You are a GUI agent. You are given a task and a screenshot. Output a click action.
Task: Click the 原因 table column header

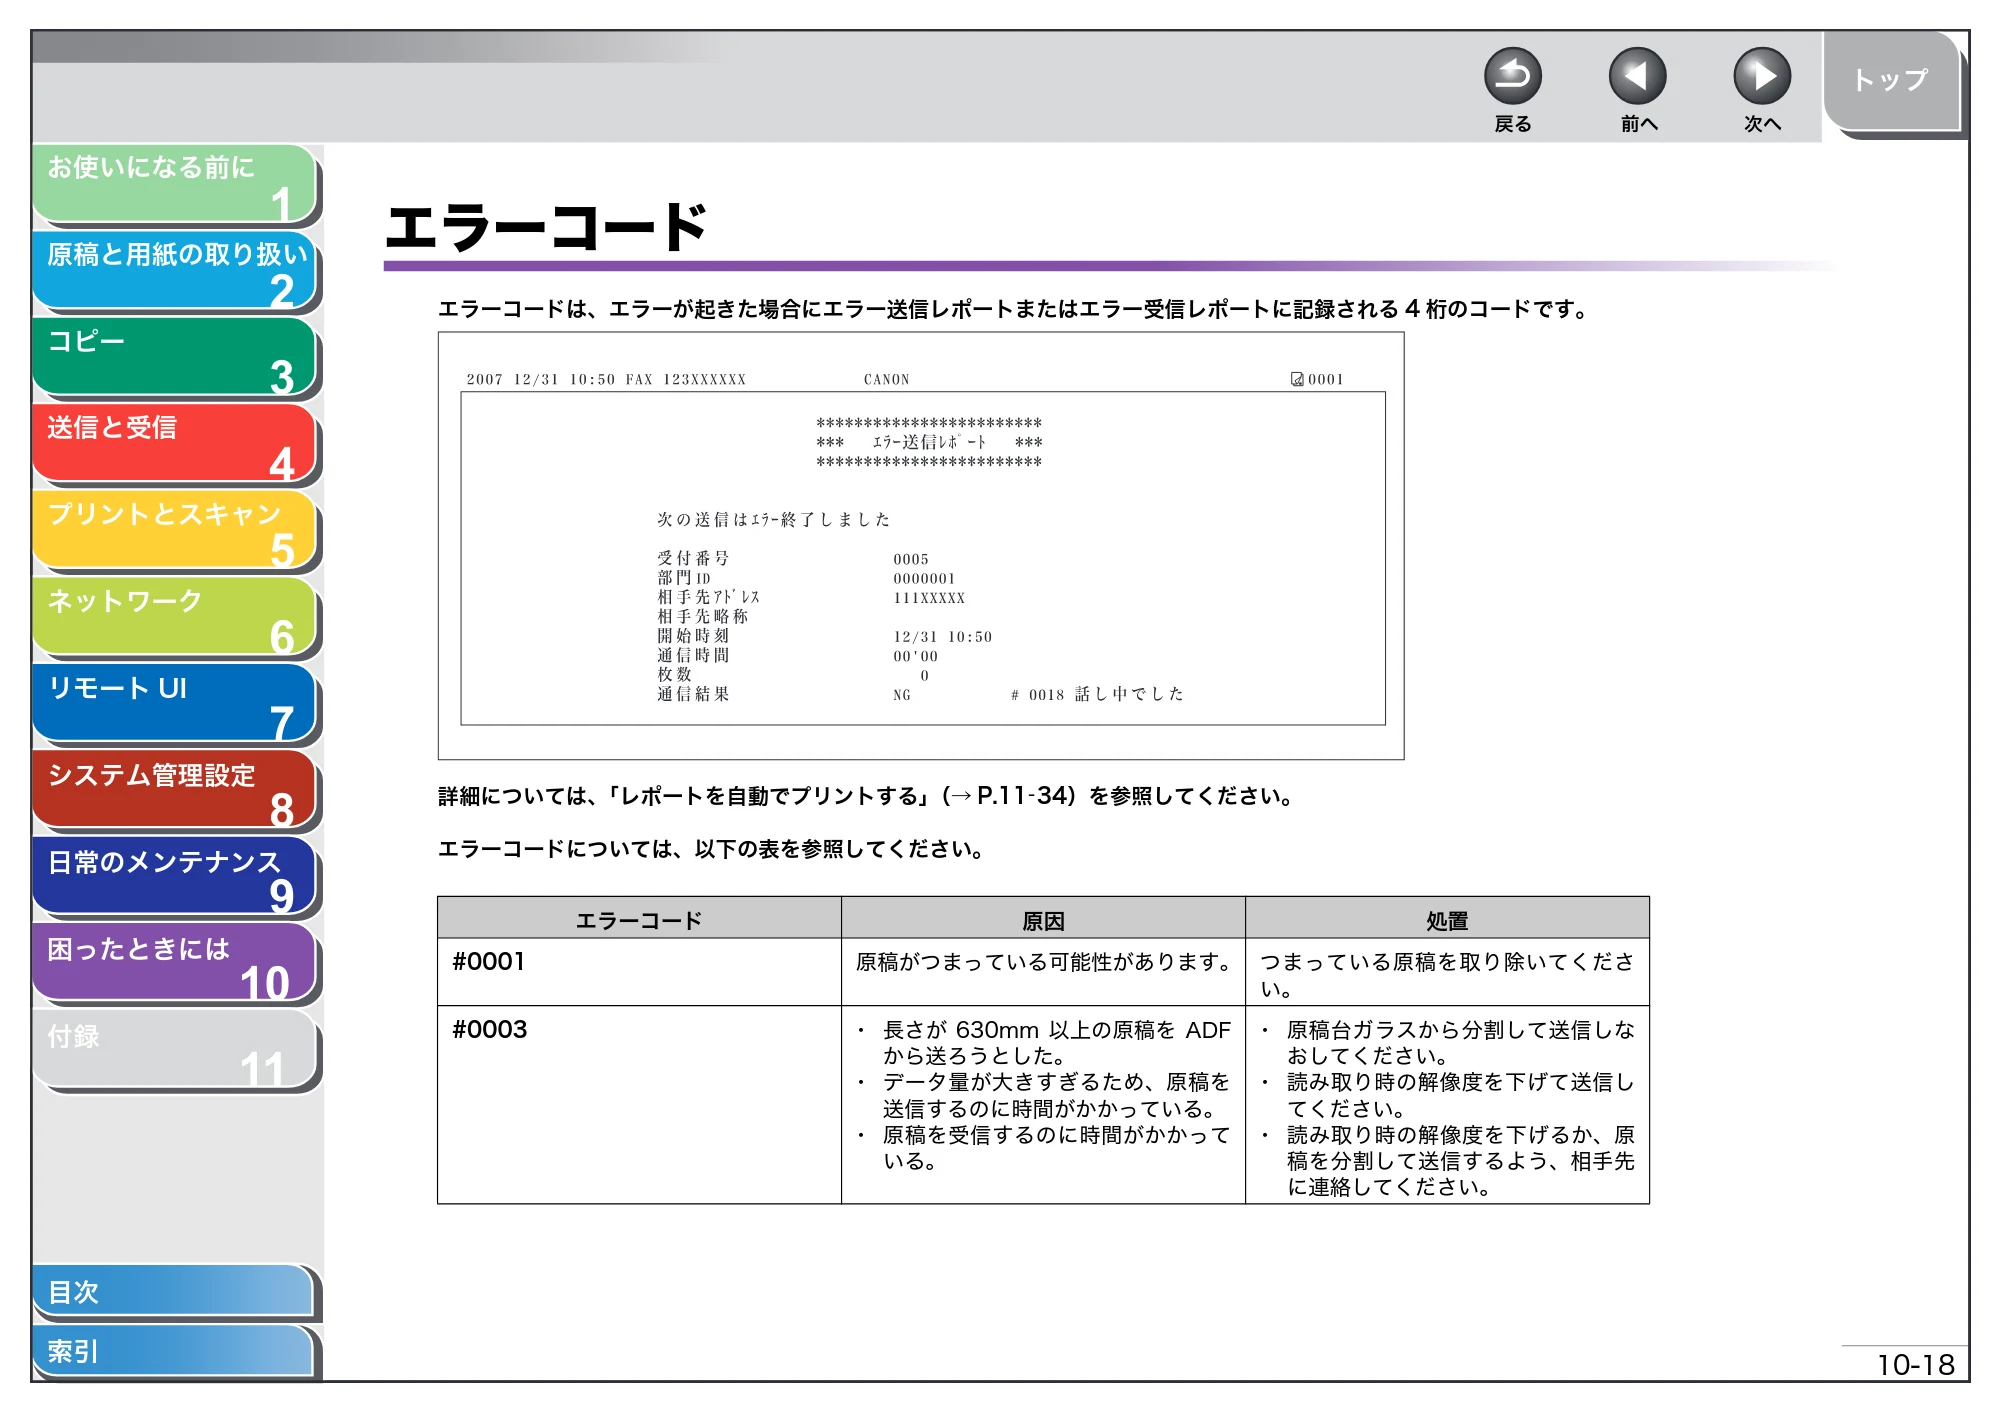[x=1043, y=919]
